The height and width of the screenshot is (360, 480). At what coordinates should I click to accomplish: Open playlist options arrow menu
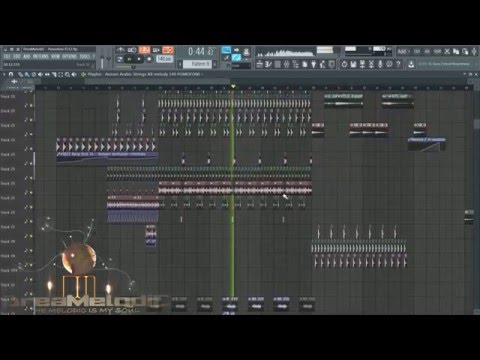[5, 74]
